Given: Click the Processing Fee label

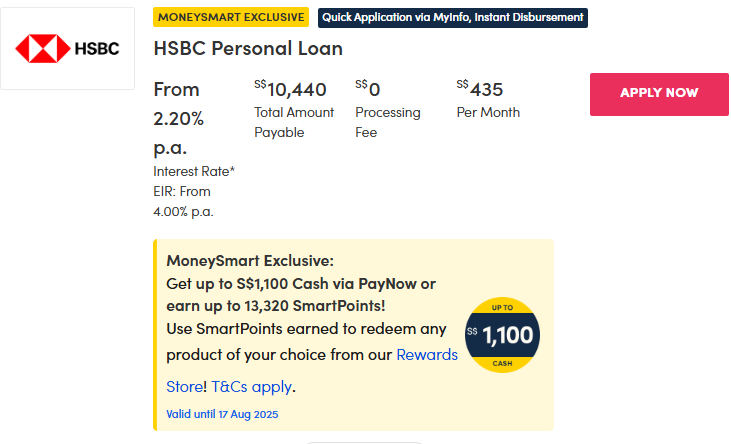Looking at the screenshot, I should (388, 122).
